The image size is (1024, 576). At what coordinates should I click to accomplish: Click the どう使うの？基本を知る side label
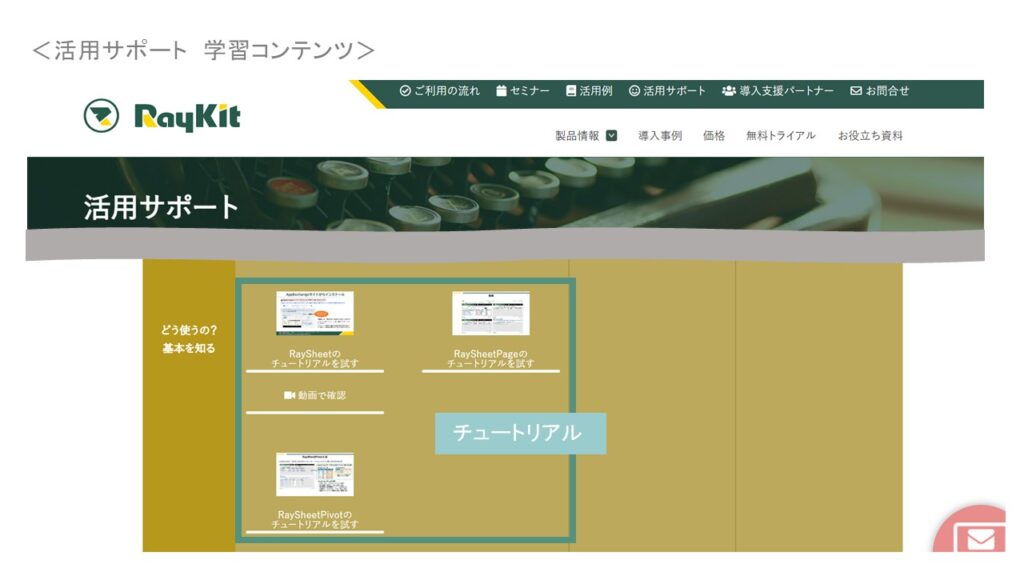coord(189,339)
